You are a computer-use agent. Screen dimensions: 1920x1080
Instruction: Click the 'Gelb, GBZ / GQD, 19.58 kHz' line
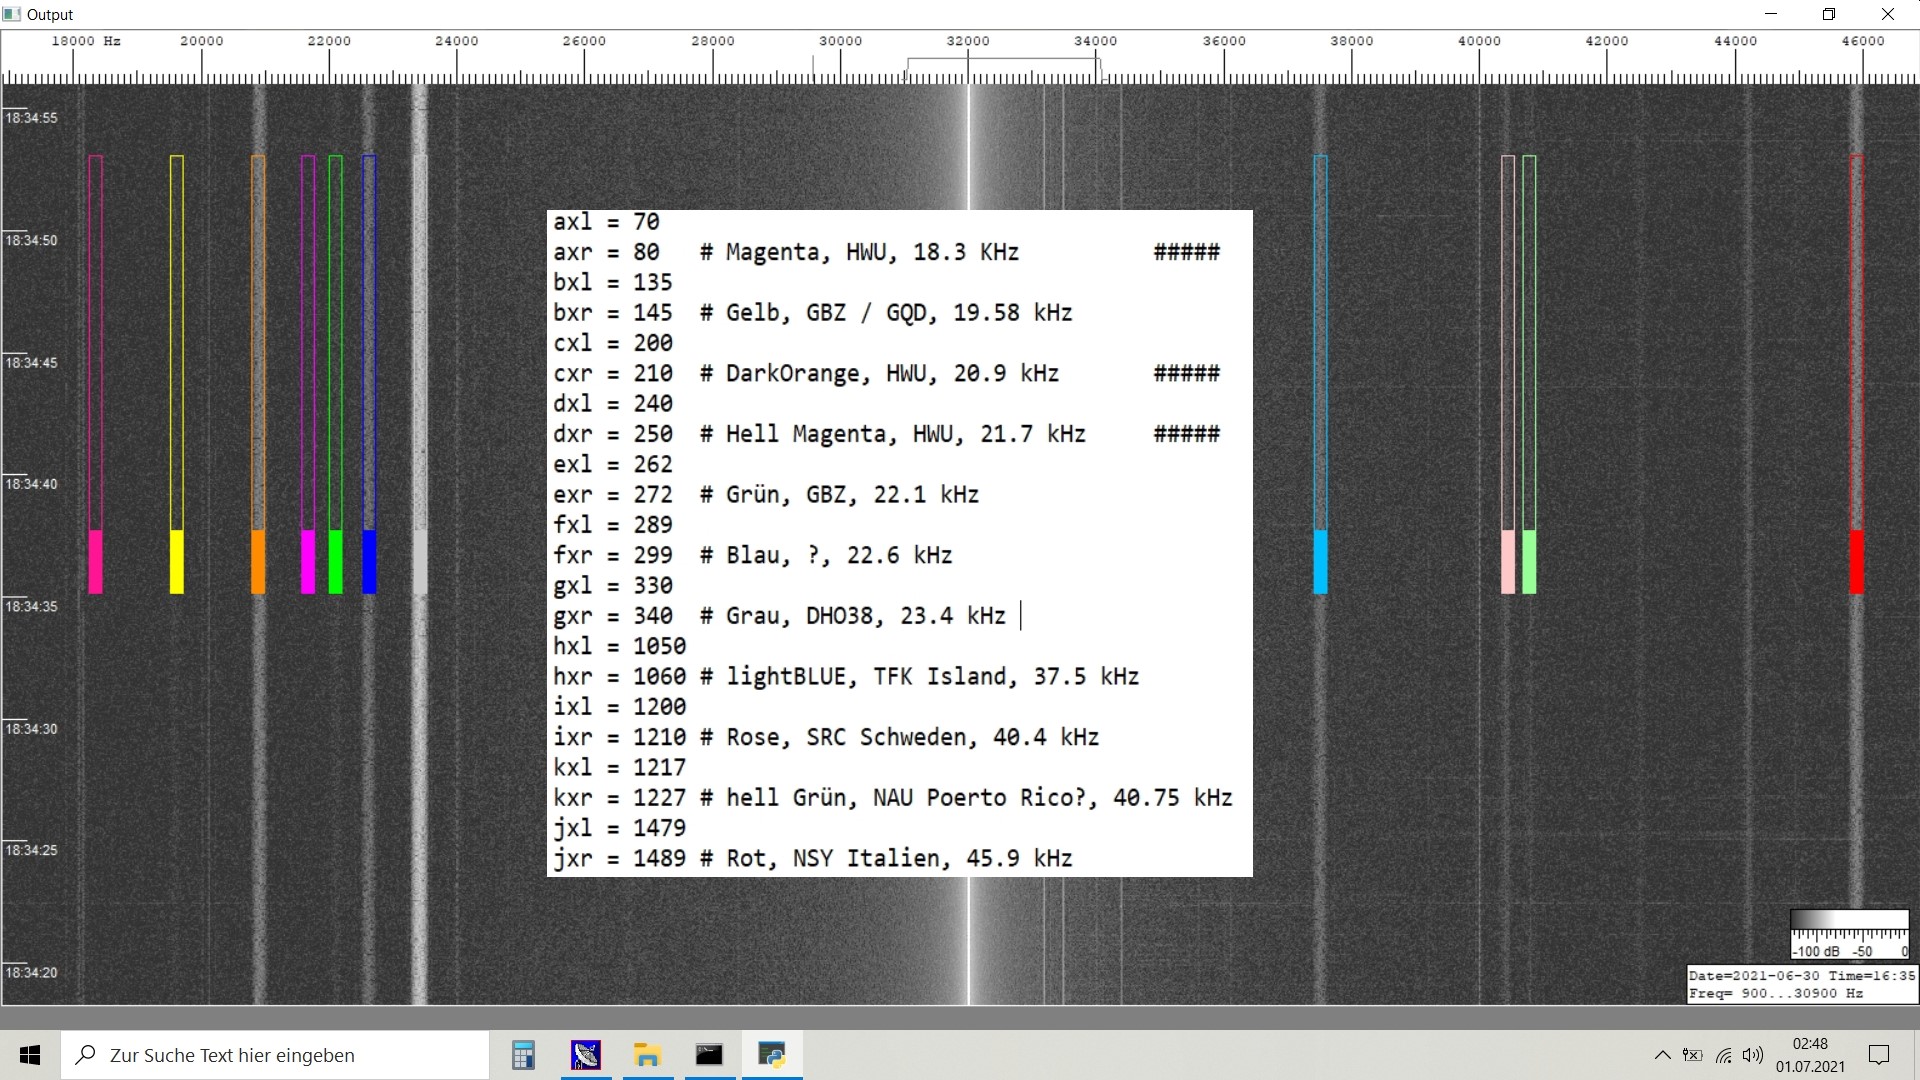click(x=899, y=313)
